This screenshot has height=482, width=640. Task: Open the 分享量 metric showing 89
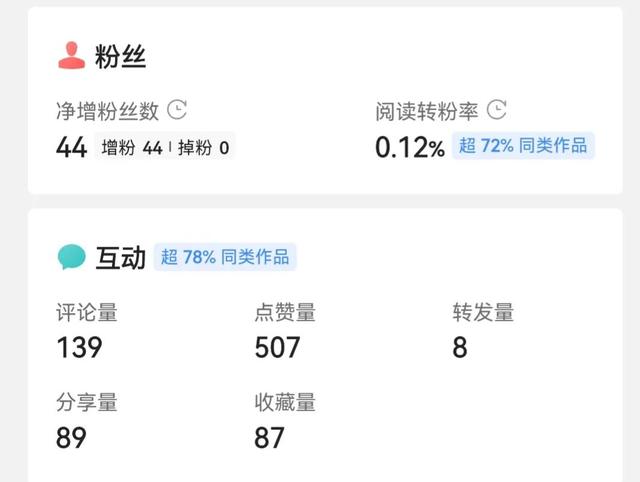(x=71, y=437)
